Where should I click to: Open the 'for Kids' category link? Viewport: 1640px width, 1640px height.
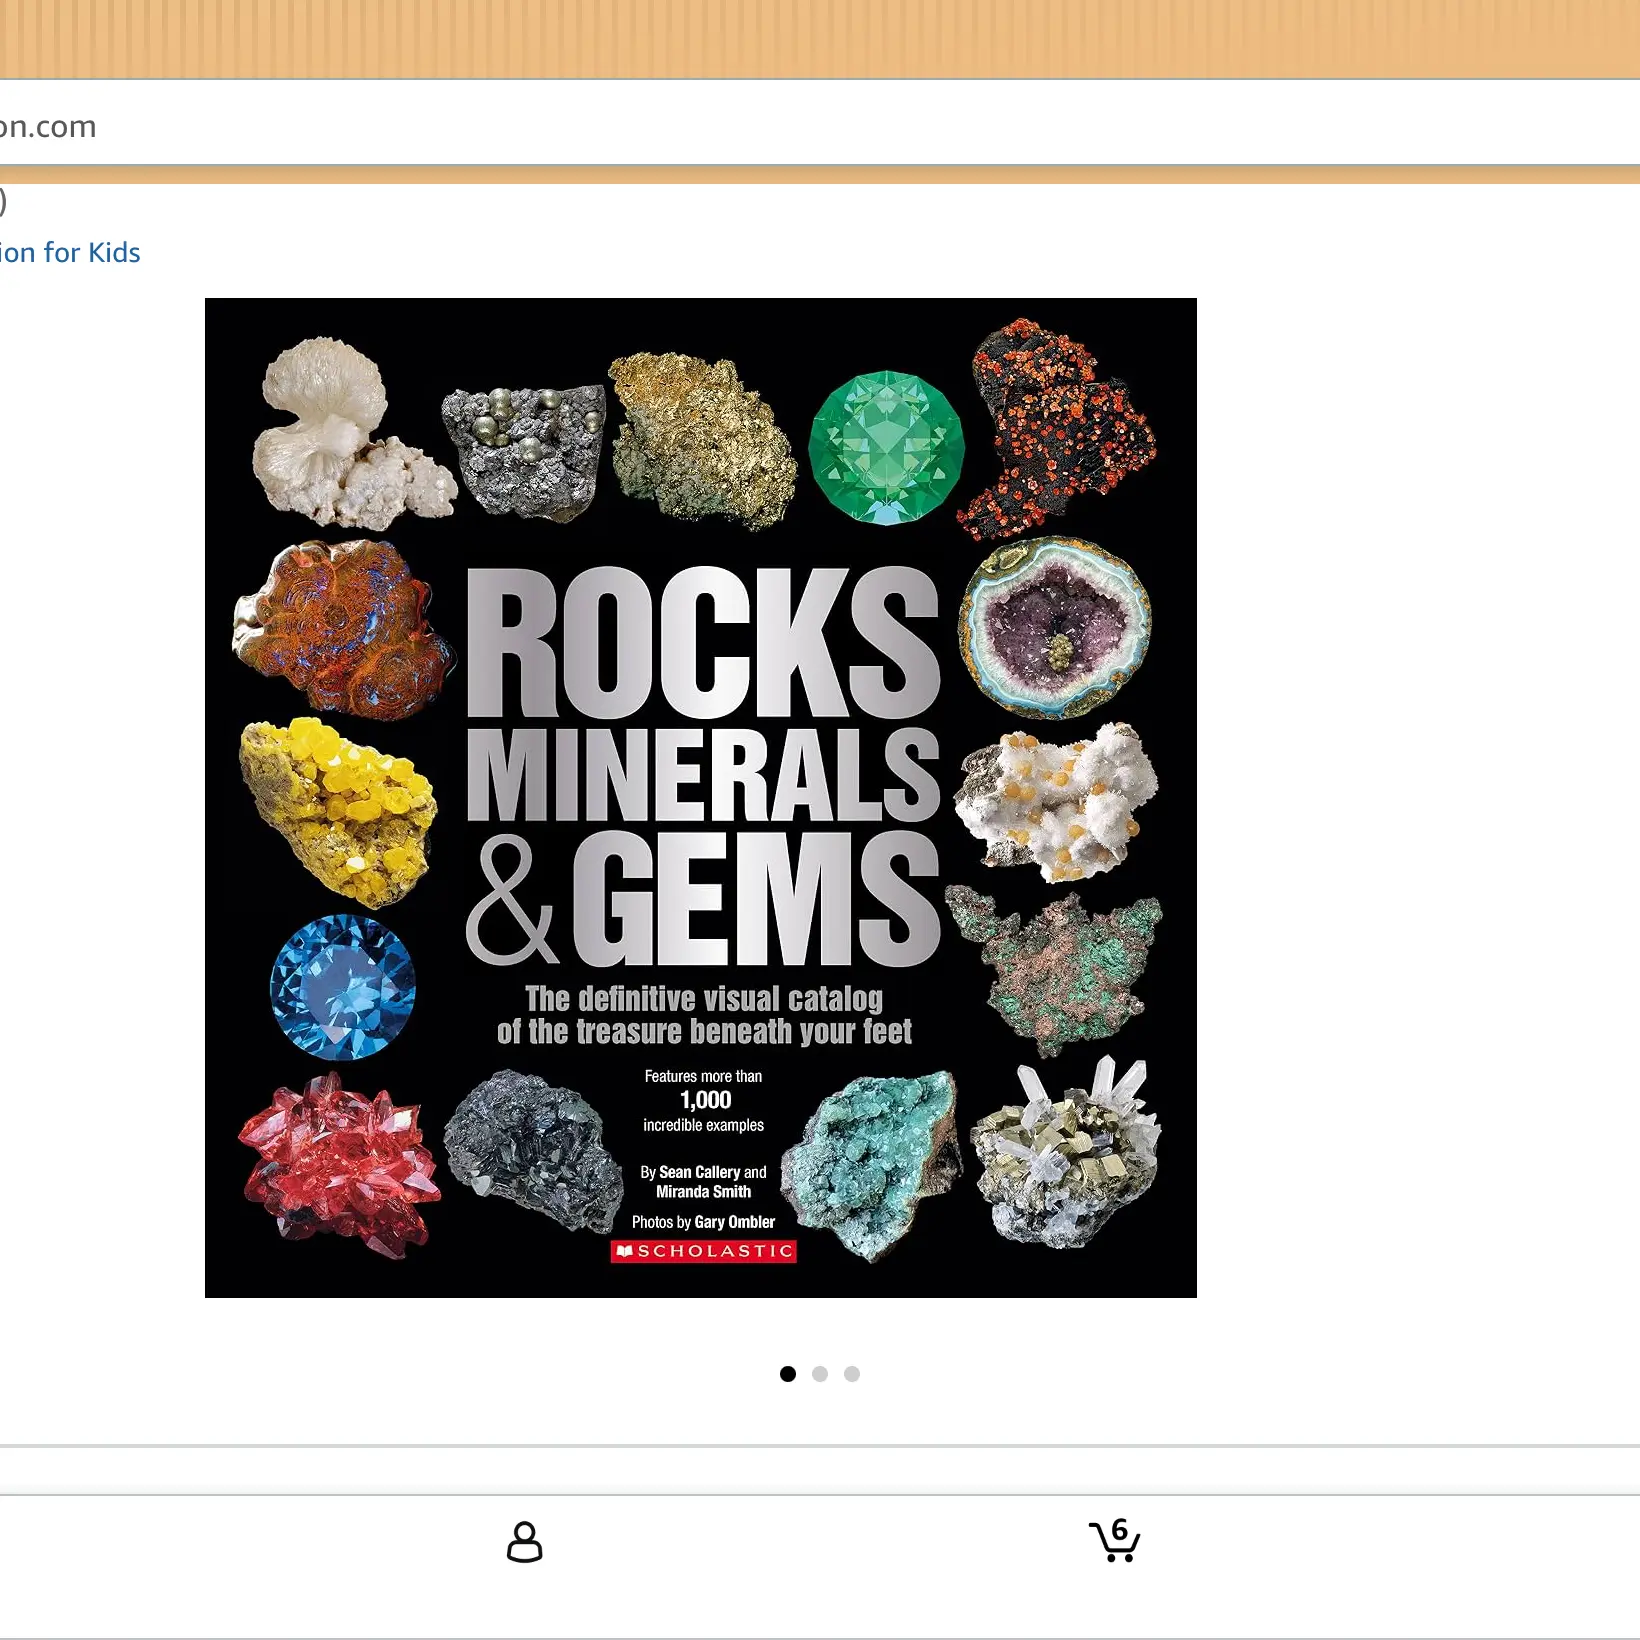[x=70, y=253]
